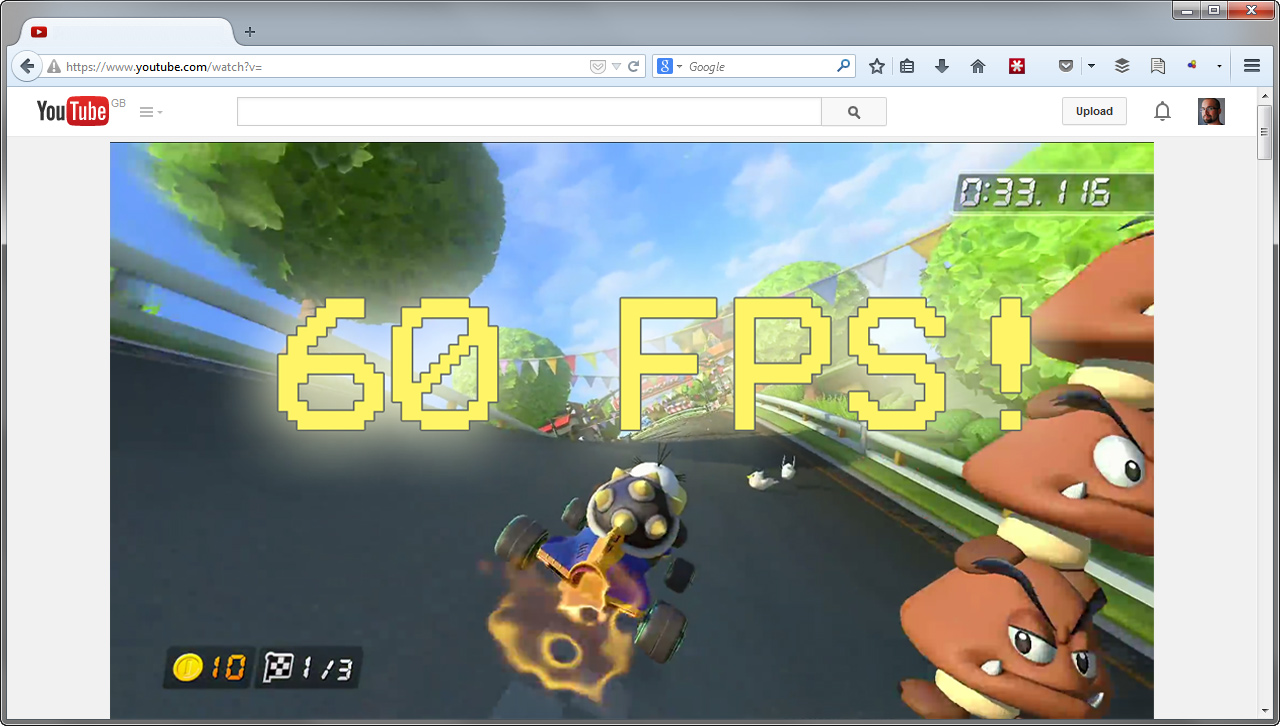Click the Upload button
Image resolution: width=1280 pixels, height=726 pixels.
1093,112
